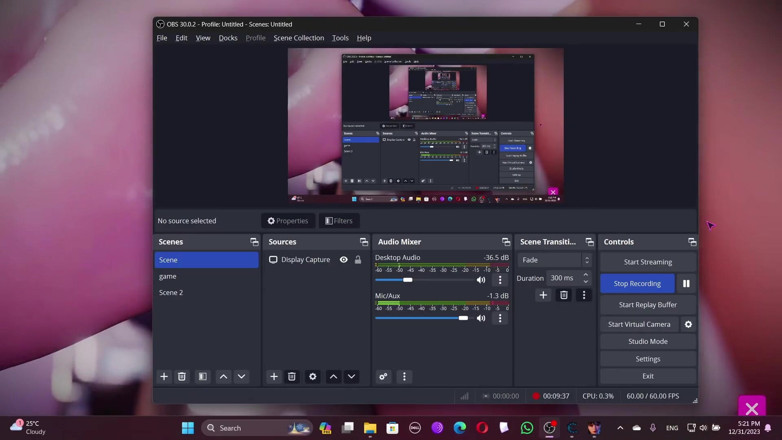
Task: Open Virtual Camera settings gear
Action: tap(688, 324)
